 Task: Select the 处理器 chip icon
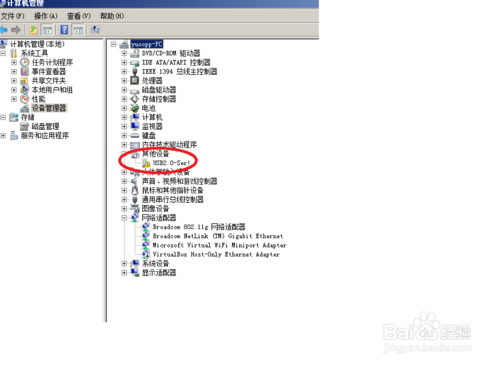135,81
